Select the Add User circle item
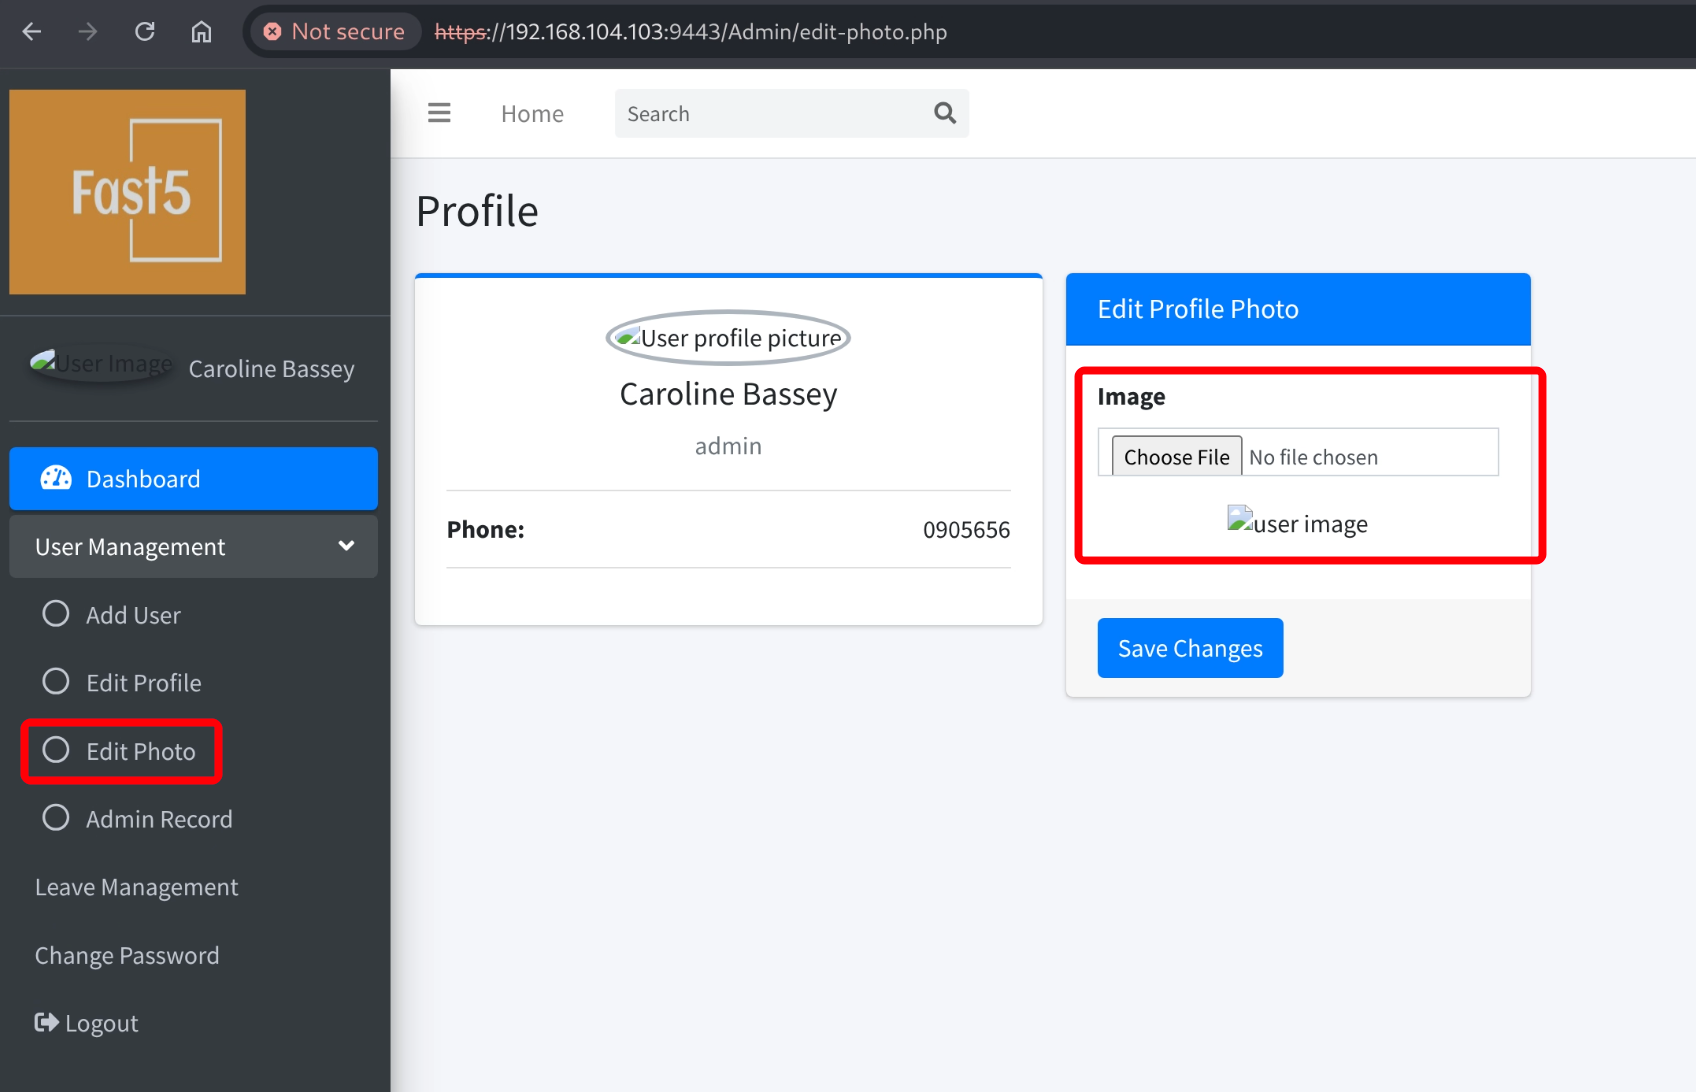The width and height of the screenshot is (1696, 1092). [56, 614]
